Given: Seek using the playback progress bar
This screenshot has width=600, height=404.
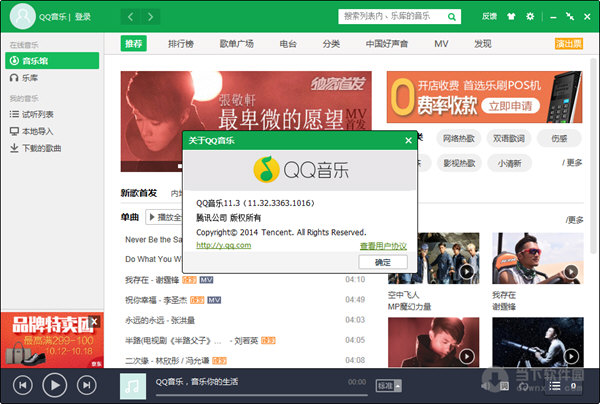Looking at the screenshot, I should (261, 395).
